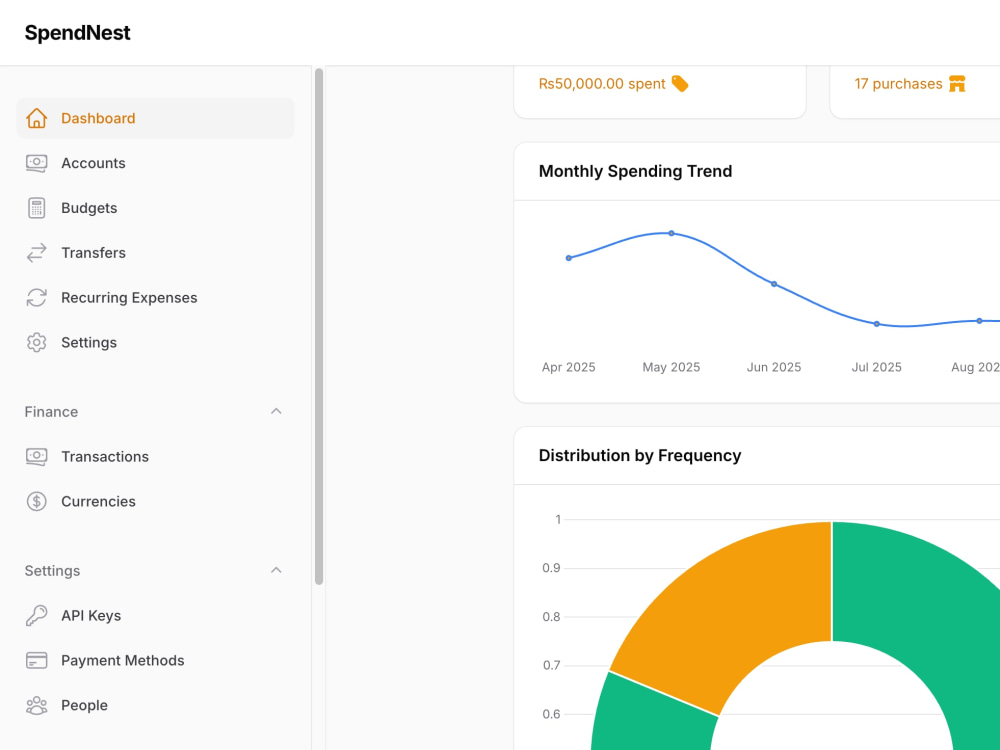Click the Jun 2025 axis label
1000x750 pixels.
pyautogui.click(x=774, y=367)
